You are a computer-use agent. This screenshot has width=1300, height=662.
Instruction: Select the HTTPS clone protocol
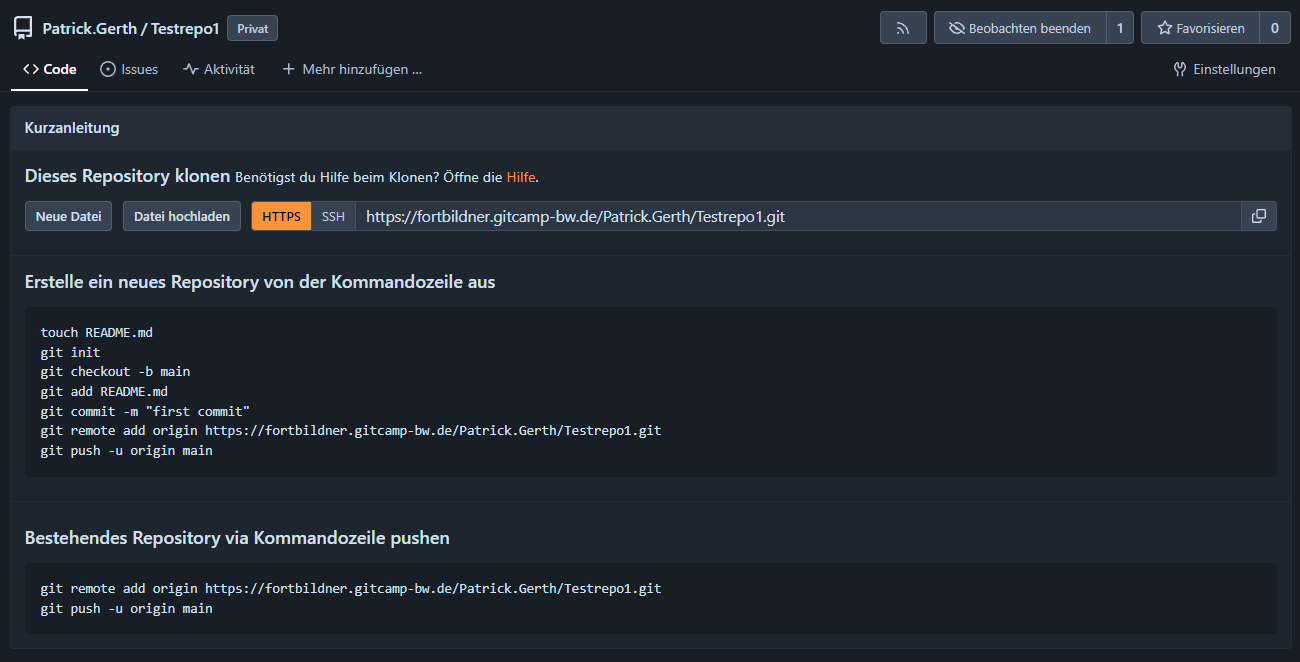point(281,216)
